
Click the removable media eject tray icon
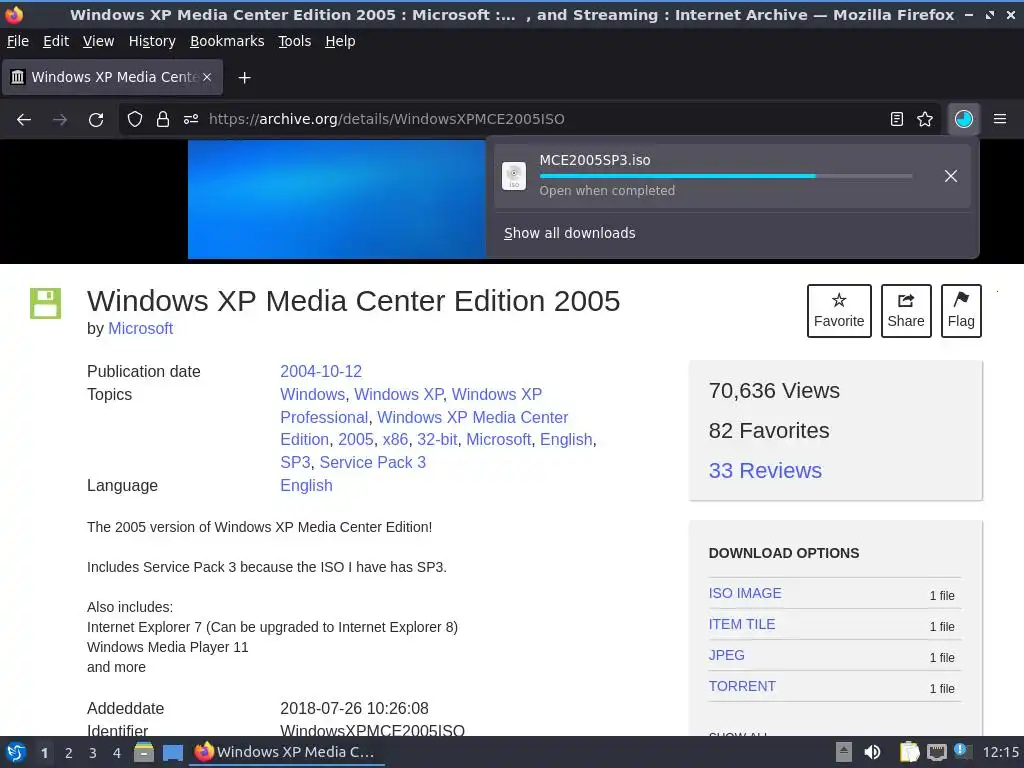coord(844,752)
